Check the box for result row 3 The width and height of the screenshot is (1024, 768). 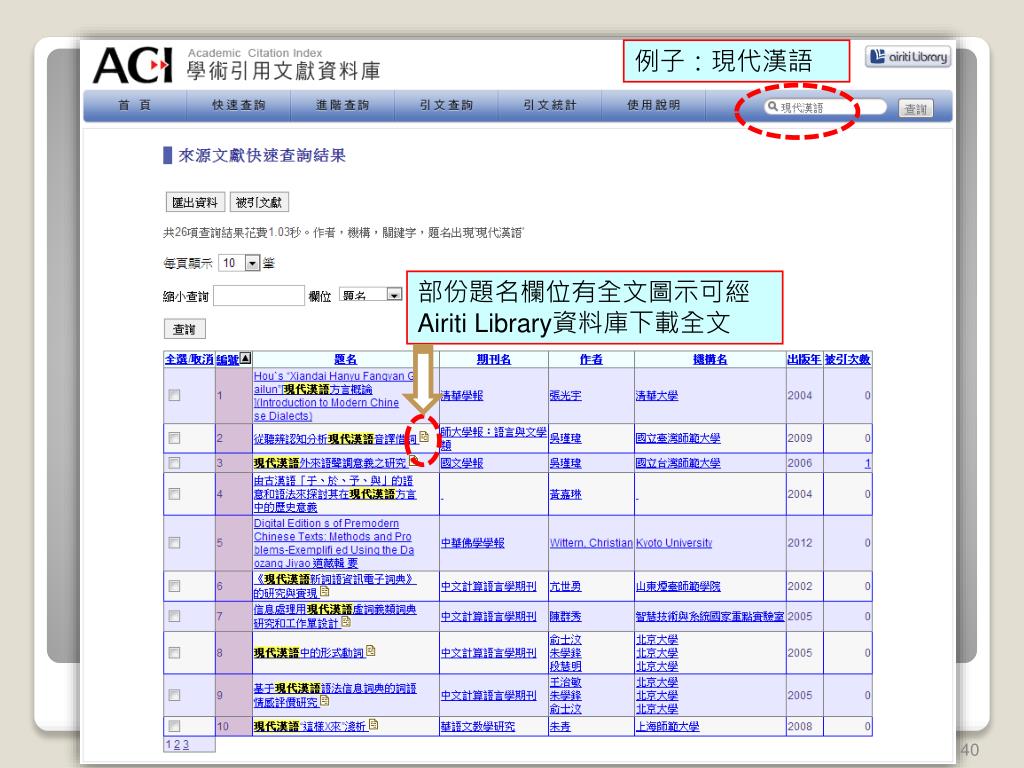point(174,462)
